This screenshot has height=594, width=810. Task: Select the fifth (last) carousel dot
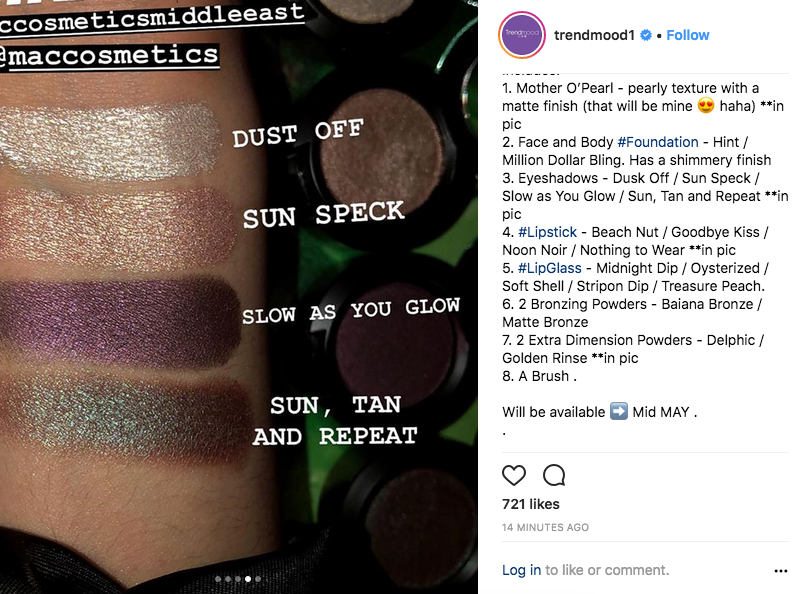[x=258, y=578]
